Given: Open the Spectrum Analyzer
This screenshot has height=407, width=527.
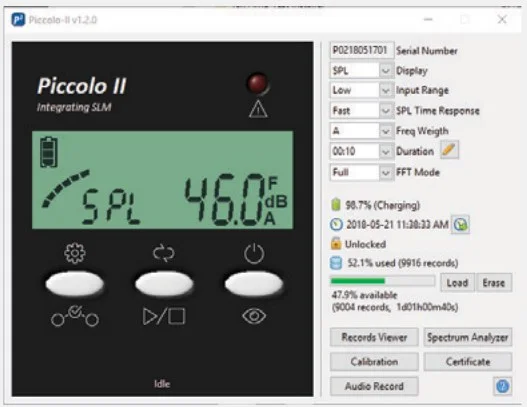Looking at the screenshot, I should click(468, 337).
